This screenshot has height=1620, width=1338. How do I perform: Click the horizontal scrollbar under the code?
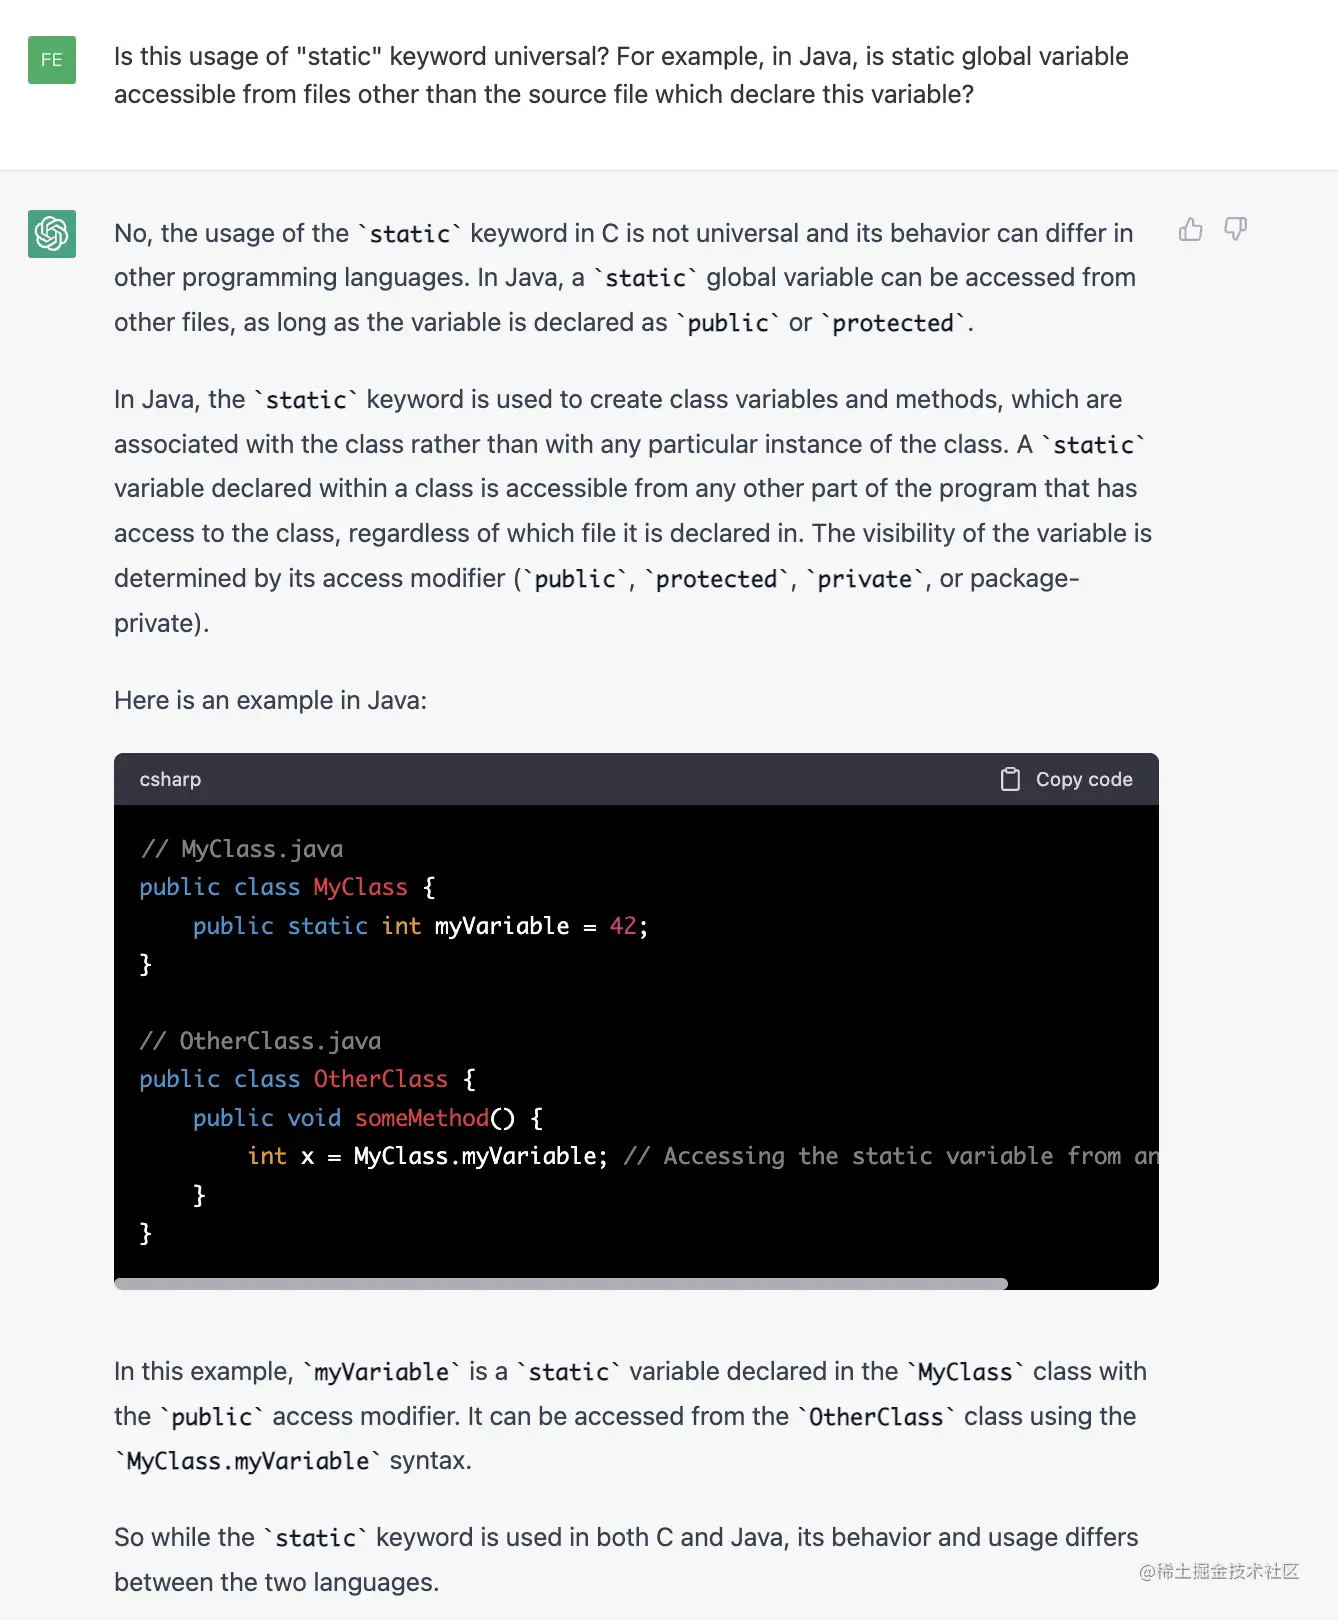561,1283
